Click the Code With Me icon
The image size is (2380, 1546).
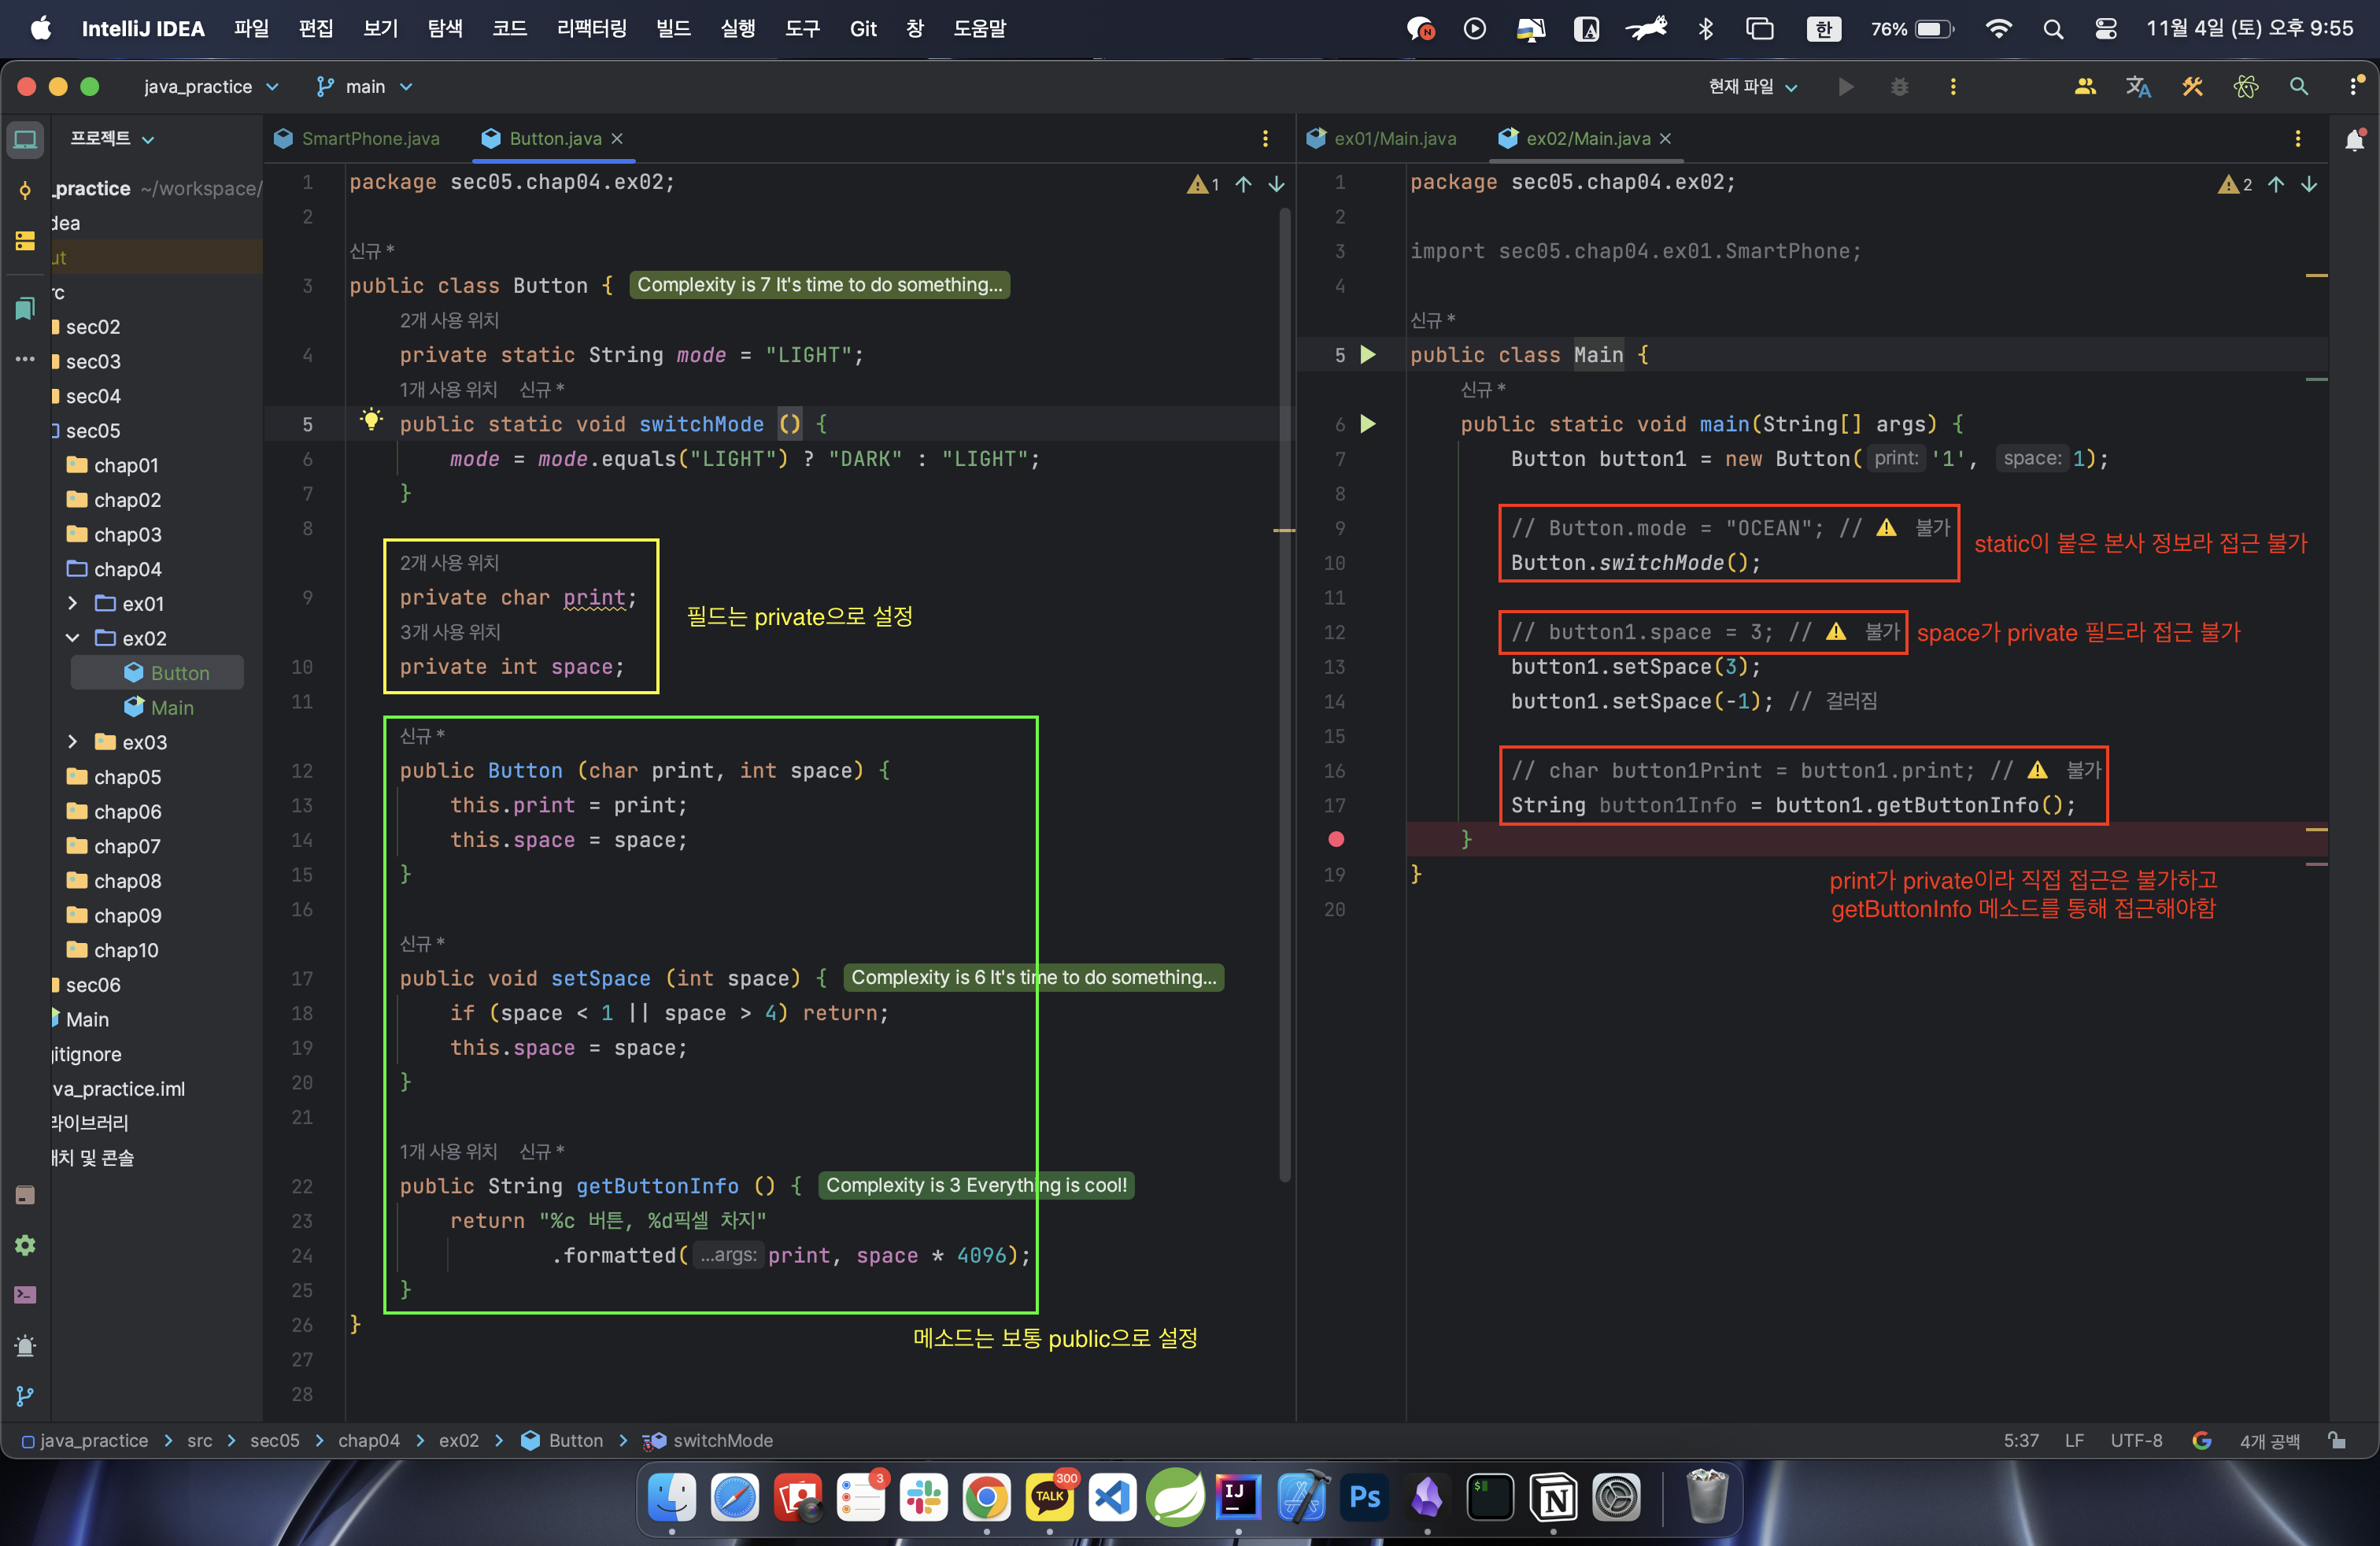2085,87
